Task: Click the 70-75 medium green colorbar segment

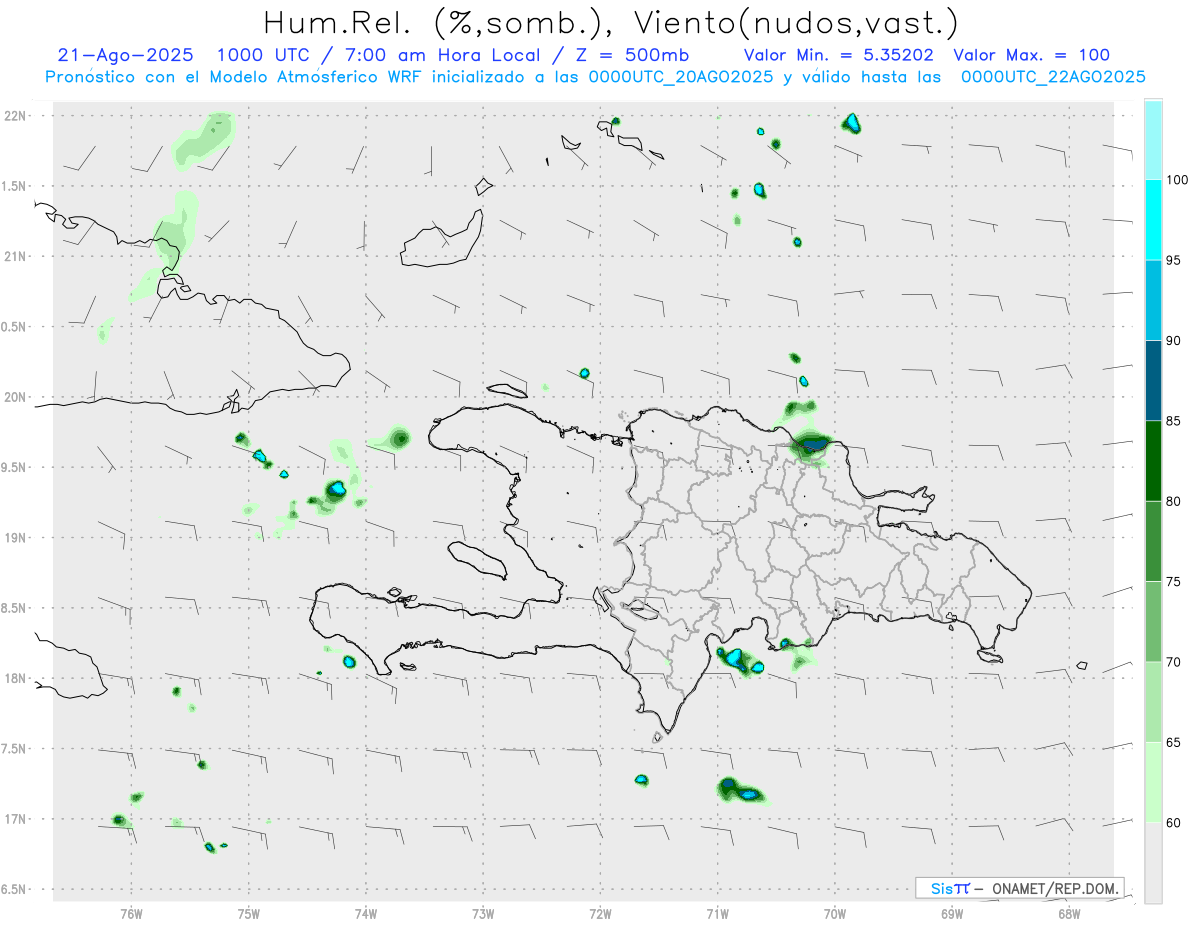Action: (1153, 621)
